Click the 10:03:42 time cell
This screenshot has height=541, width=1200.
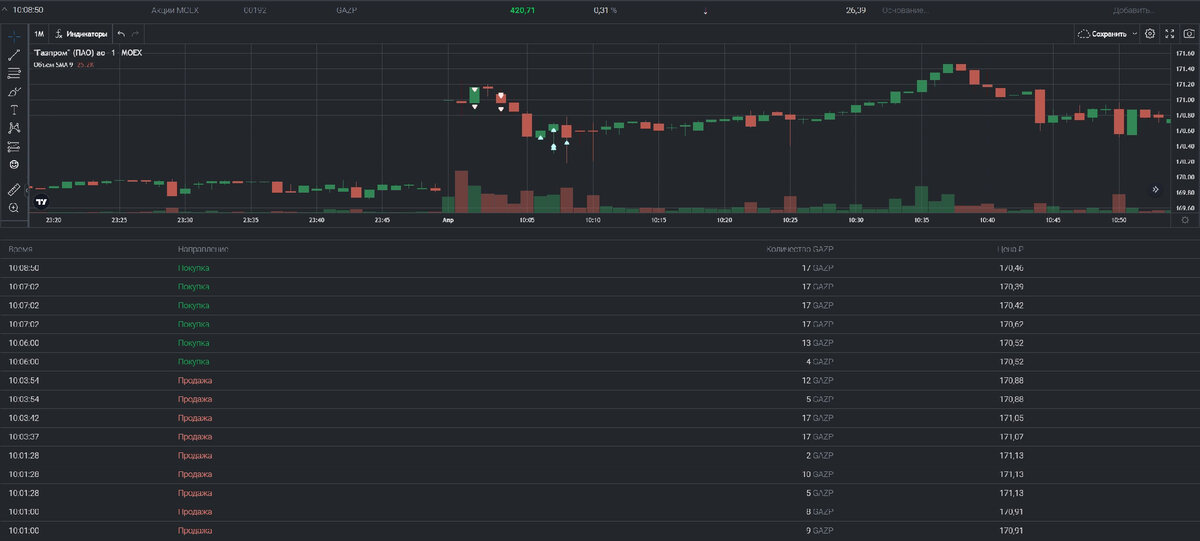(24, 418)
